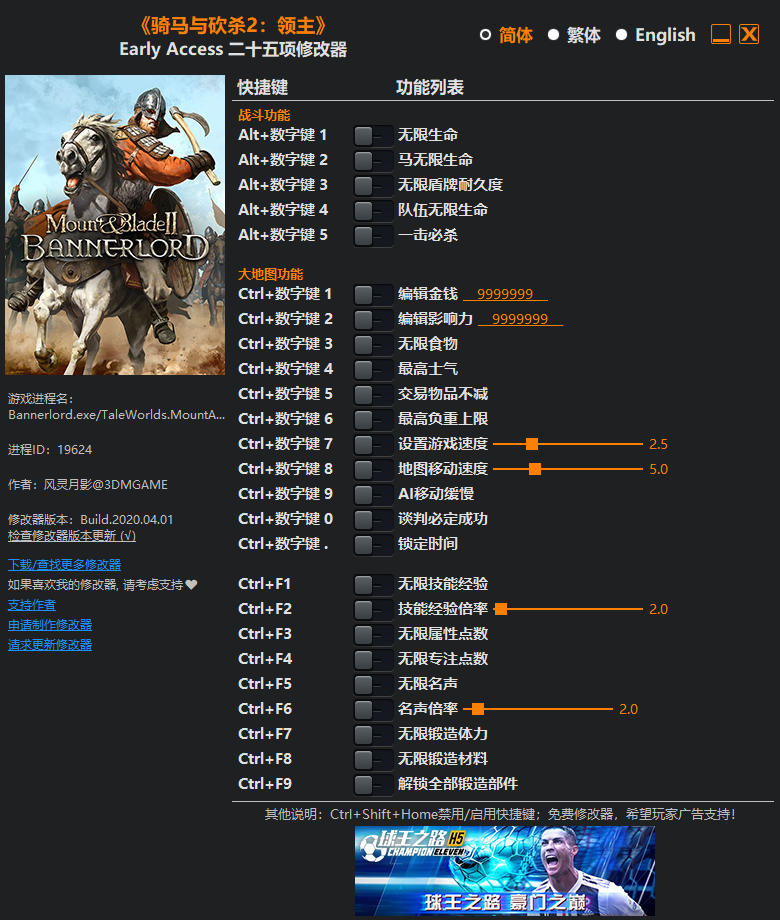The image size is (780, 920).
Task: Enable 谈判必定成功 switch
Action: (x=373, y=520)
